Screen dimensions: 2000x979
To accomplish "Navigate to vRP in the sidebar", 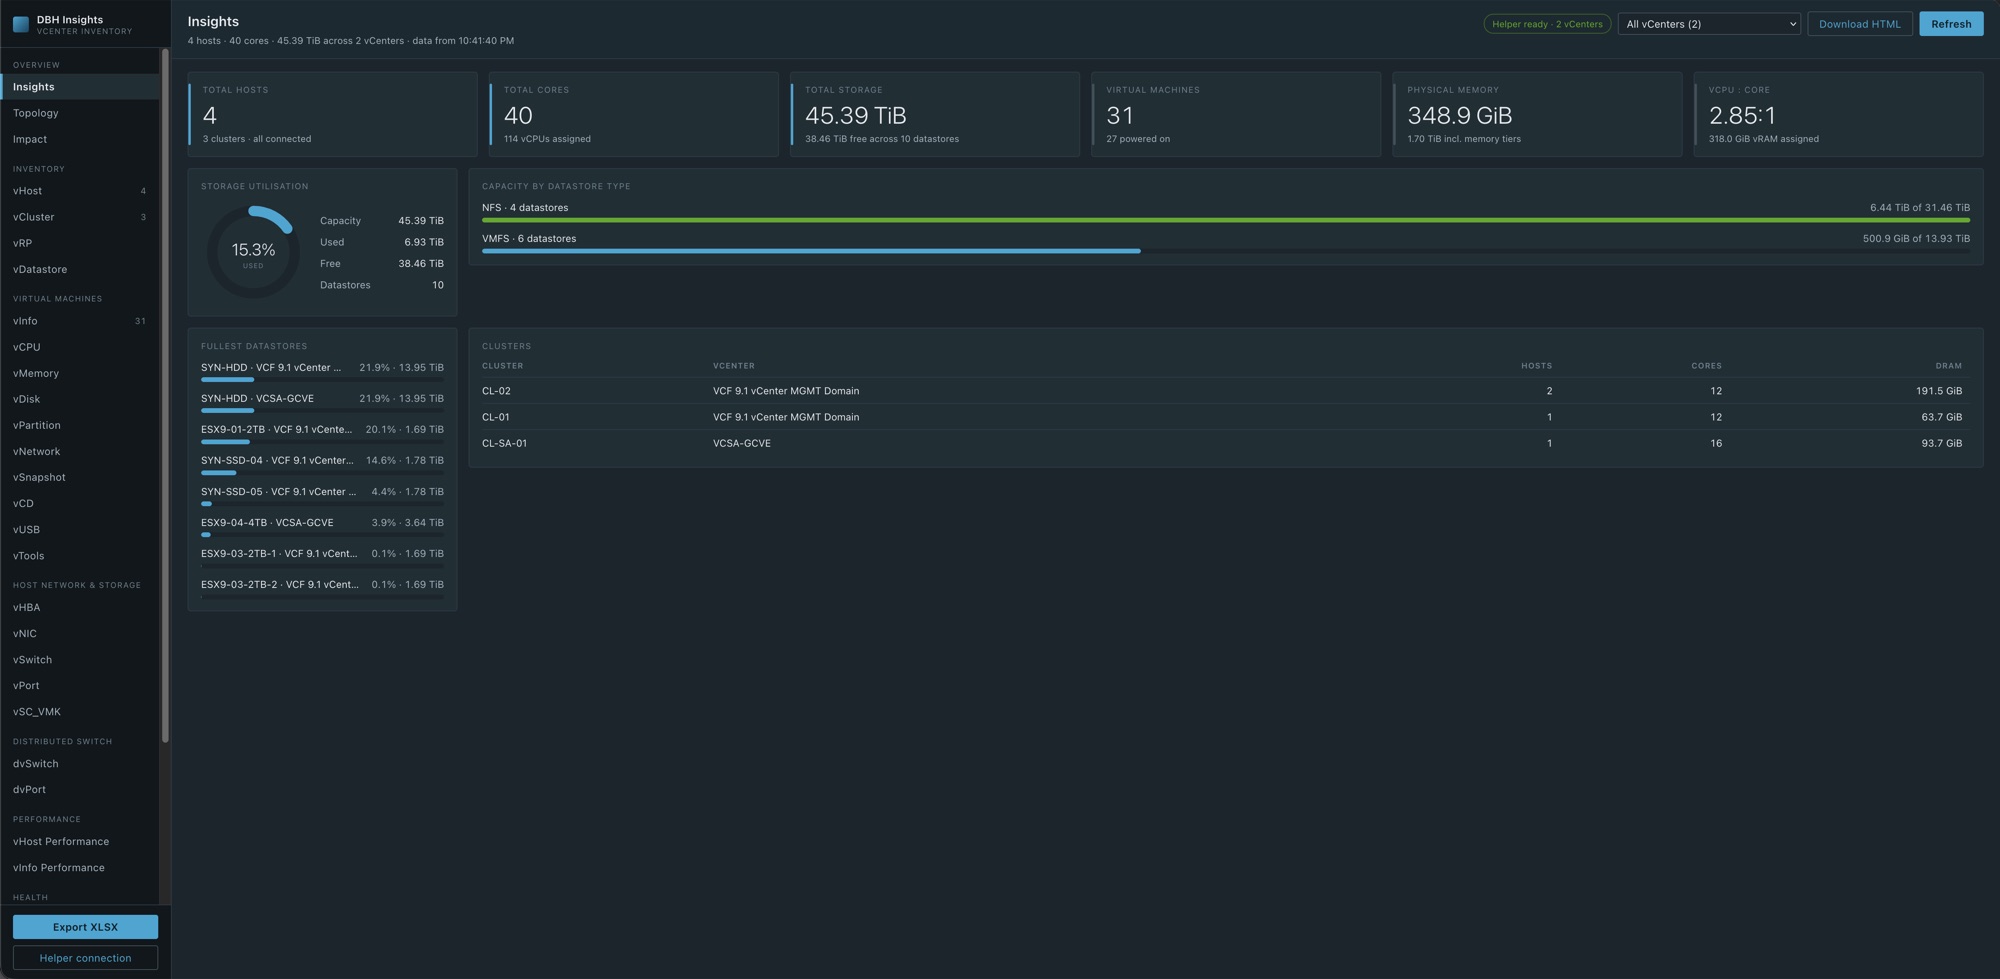I will pos(80,243).
